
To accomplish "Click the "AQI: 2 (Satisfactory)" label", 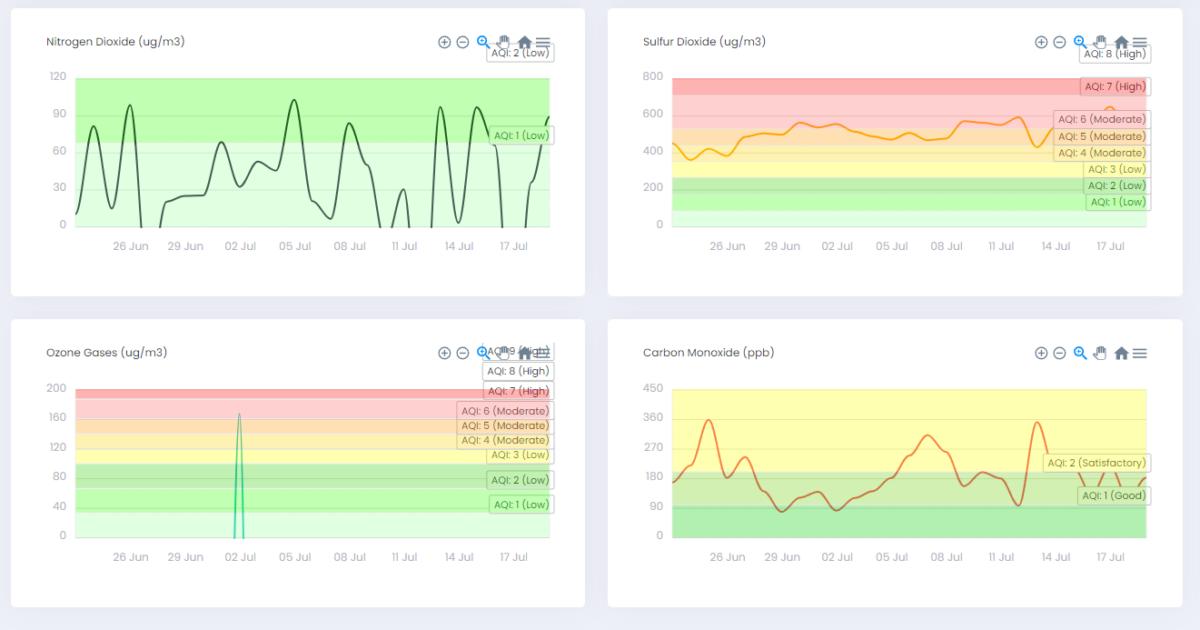I will click(x=1096, y=463).
